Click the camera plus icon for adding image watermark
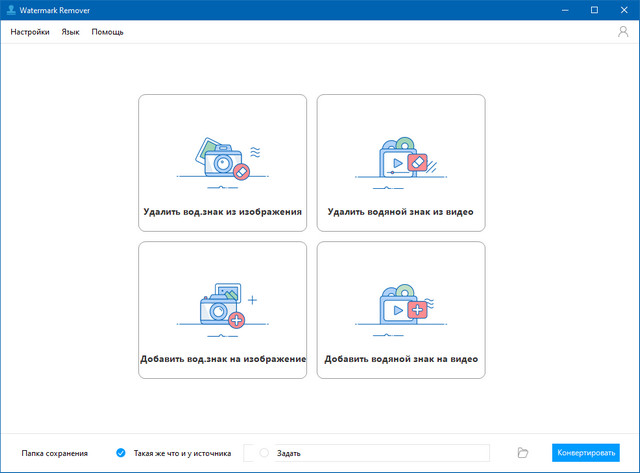 click(x=222, y=307)
